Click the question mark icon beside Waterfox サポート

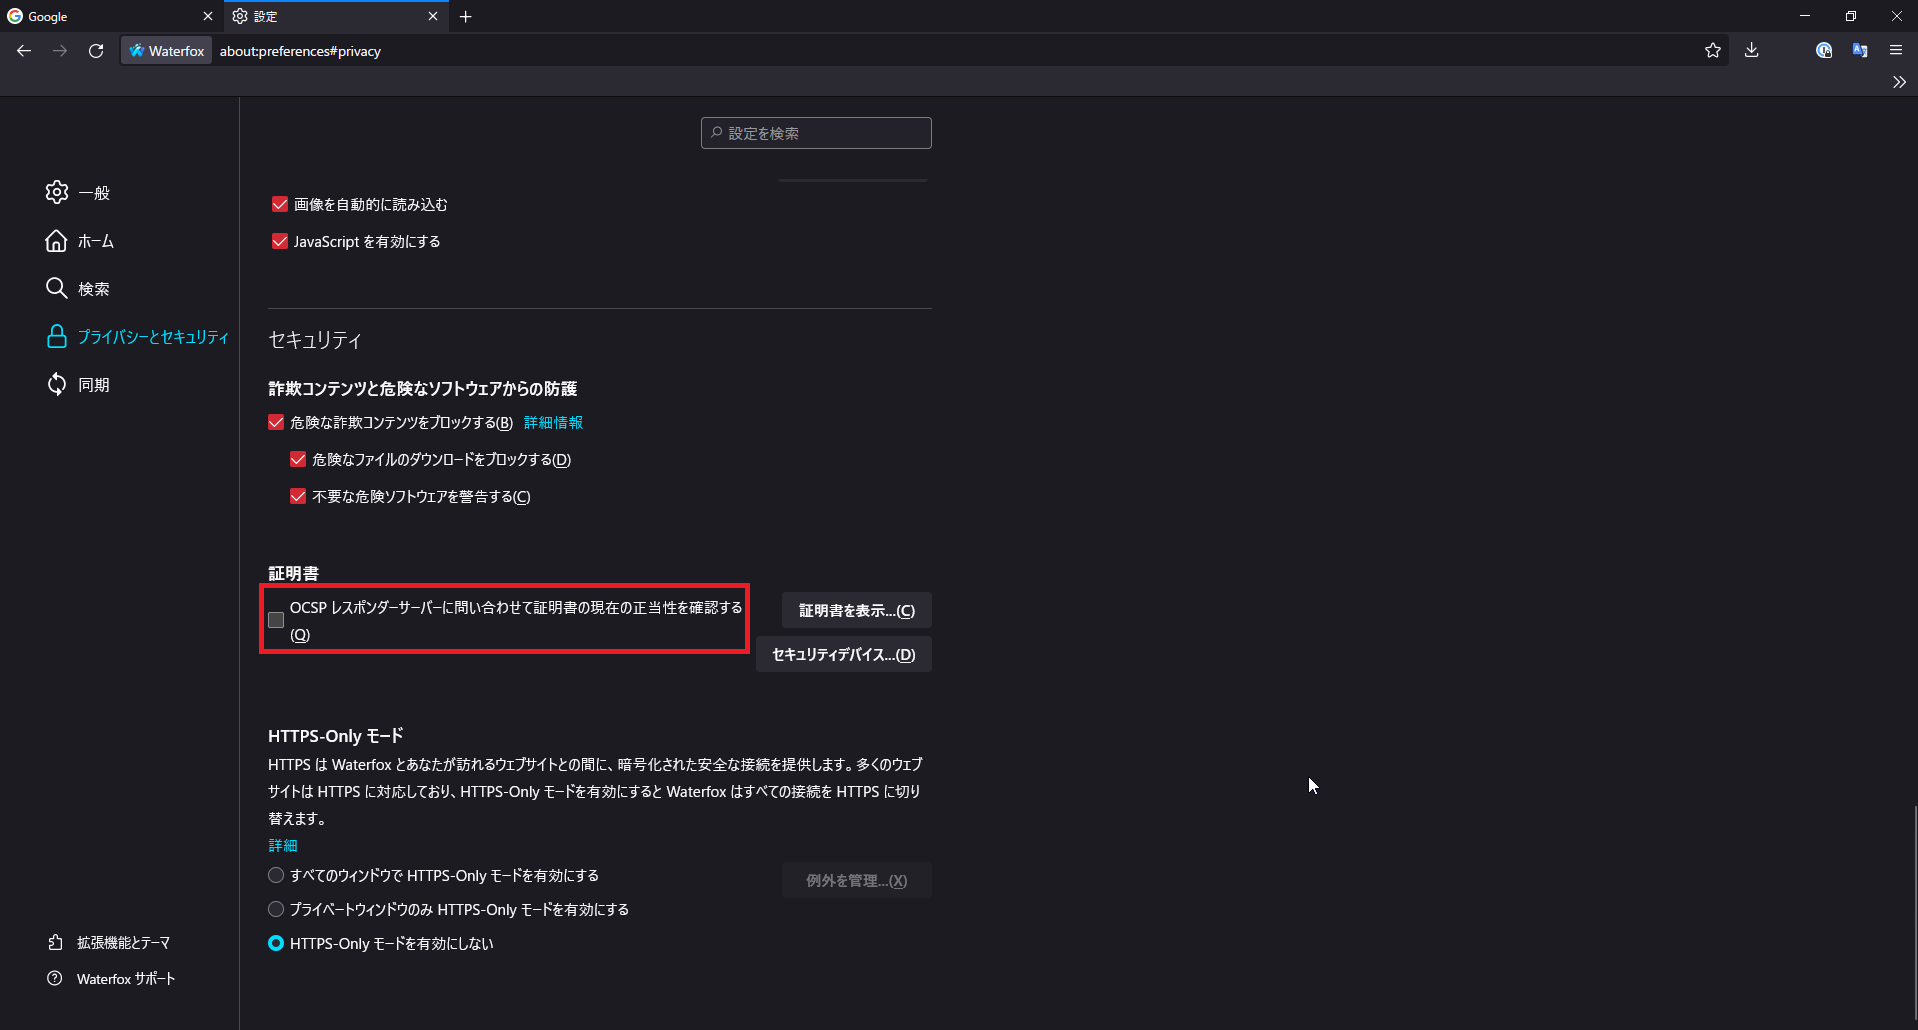(55, 979)
